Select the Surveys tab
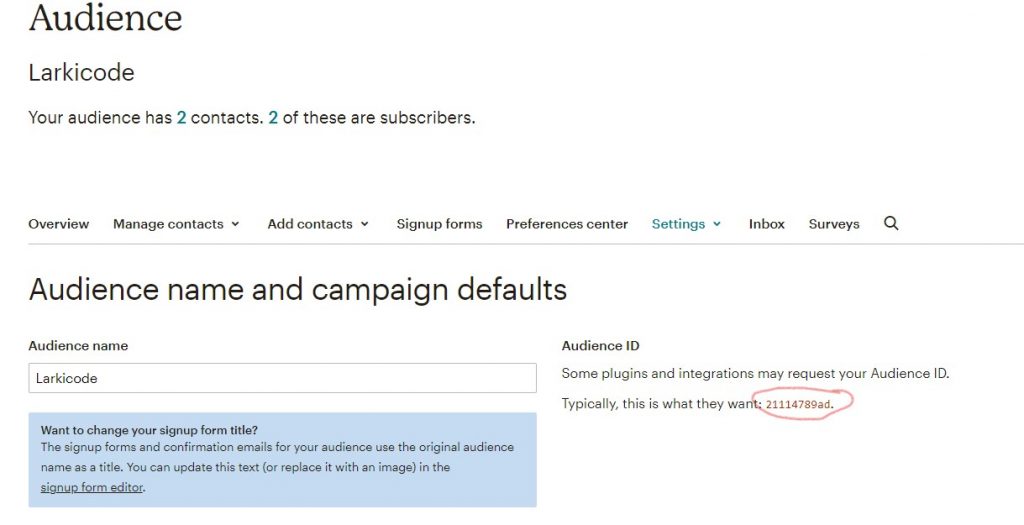This screenshot has height=525, width=1024. (834, 224)
